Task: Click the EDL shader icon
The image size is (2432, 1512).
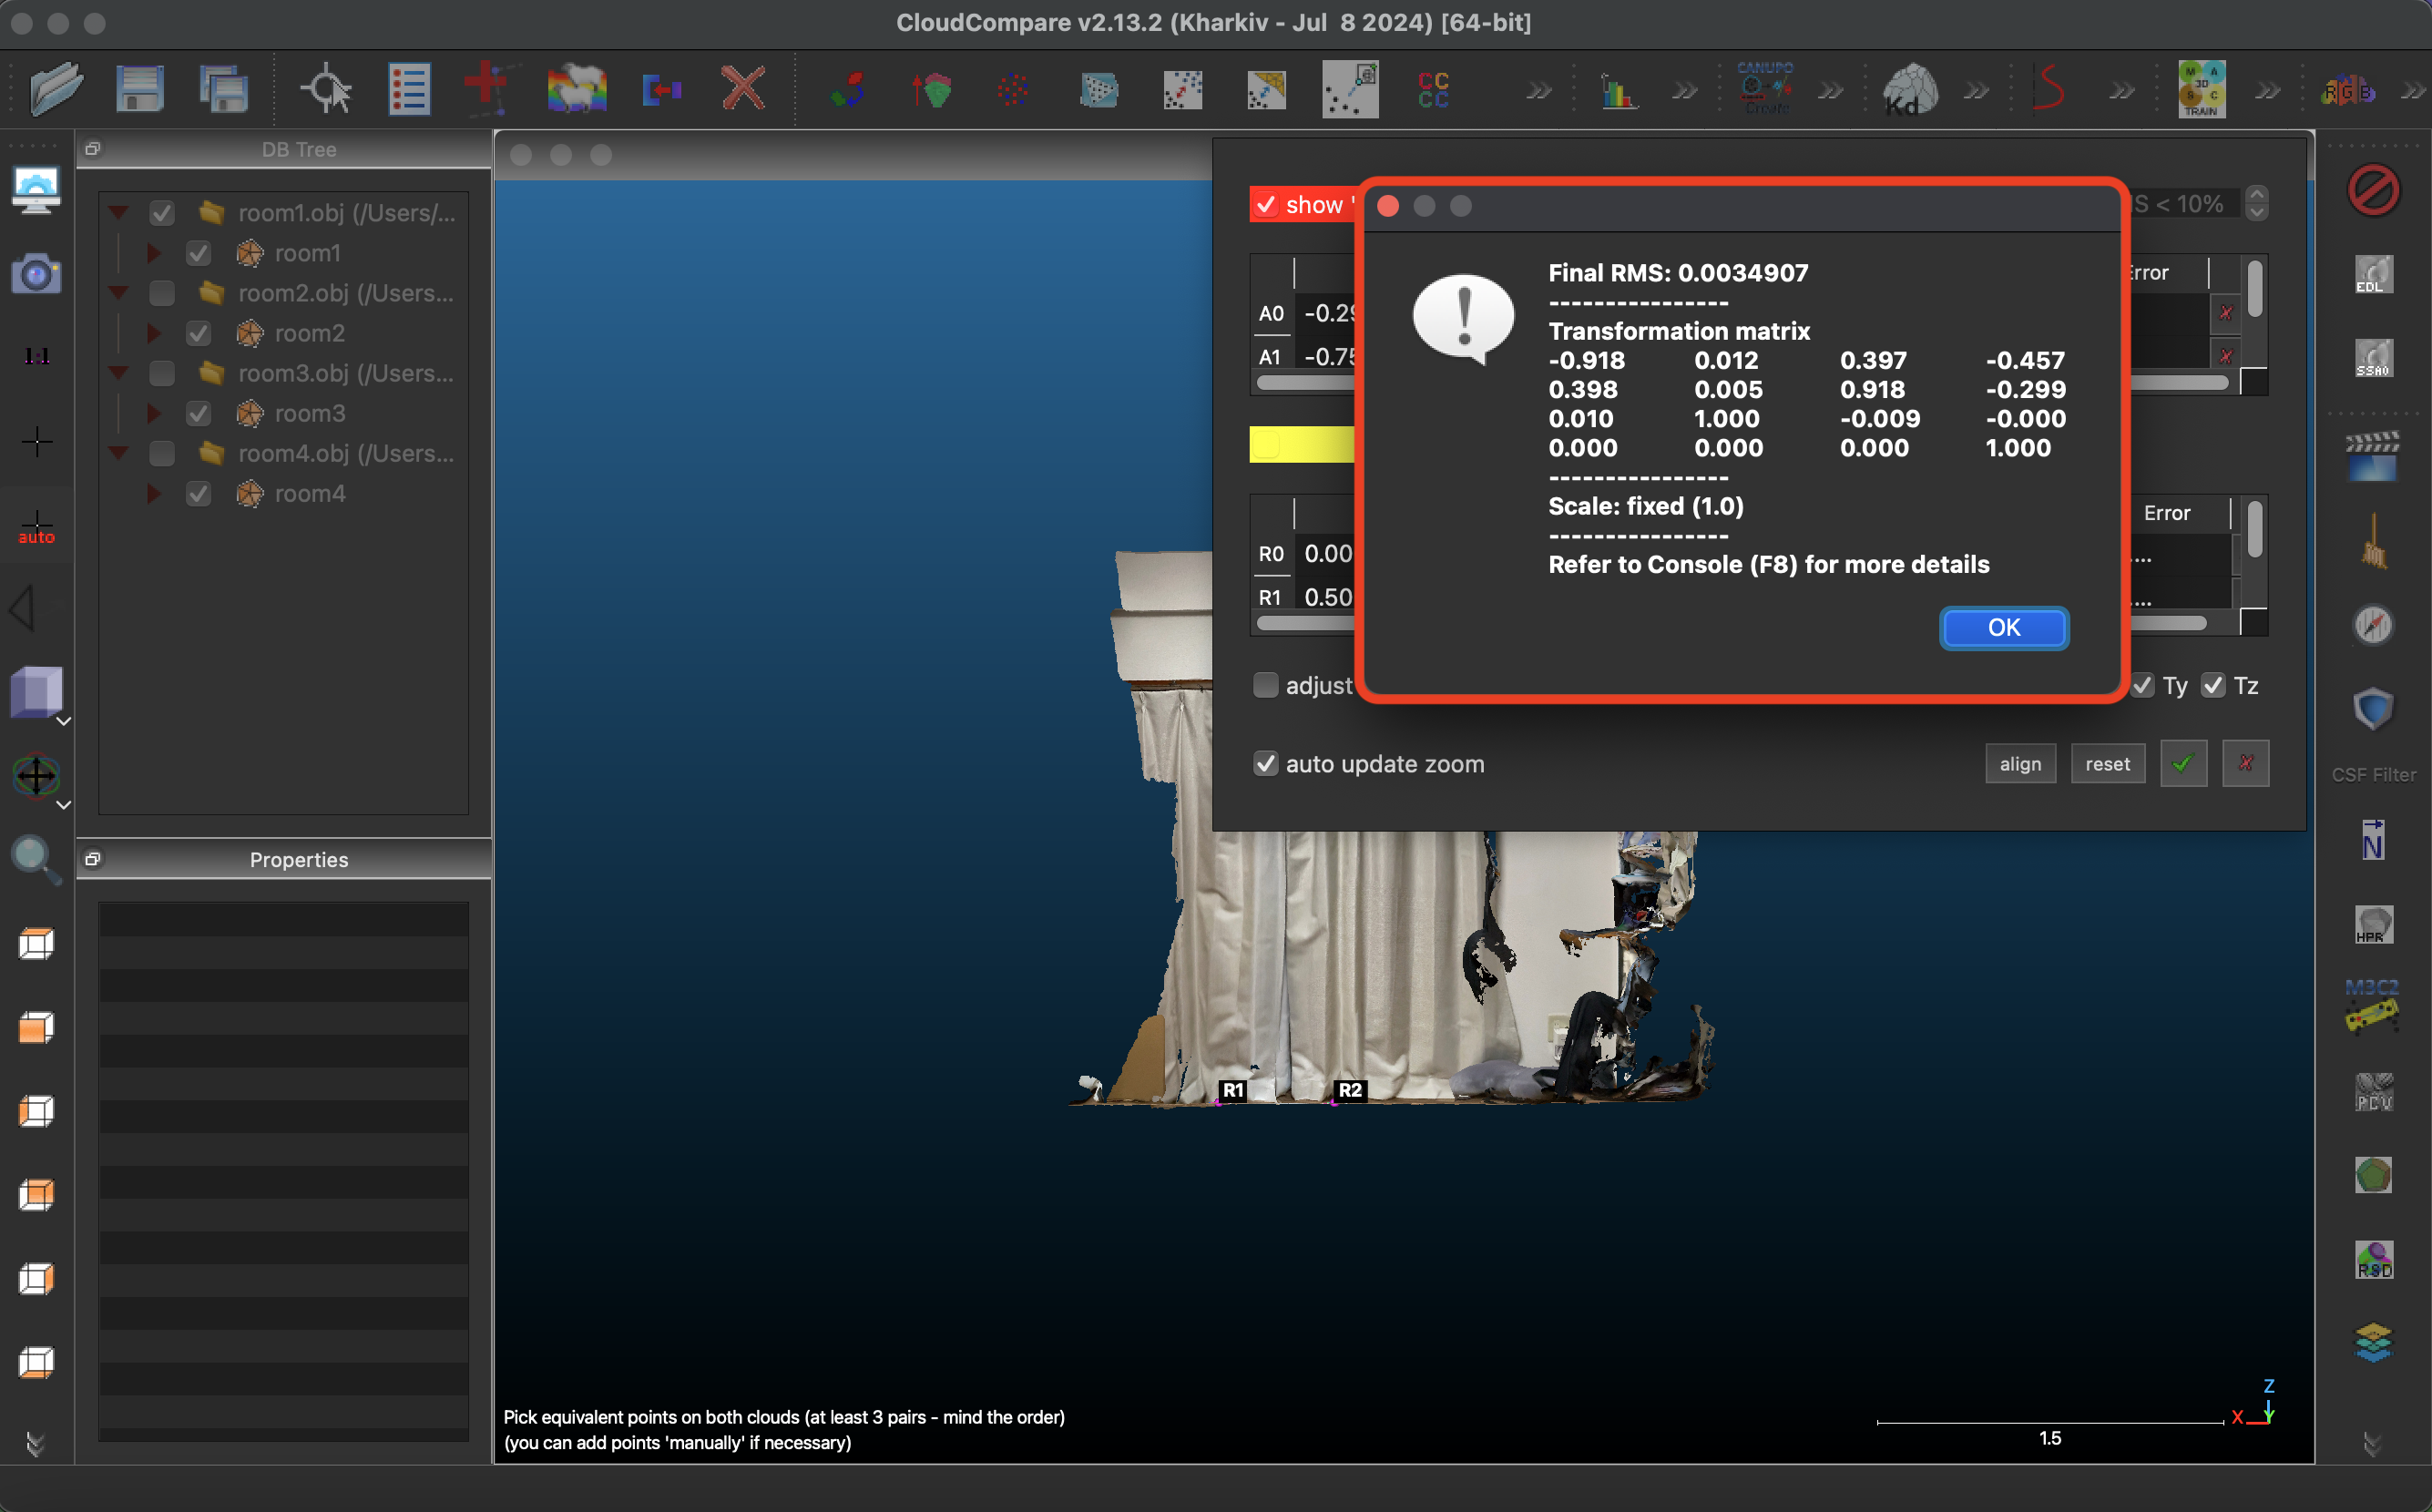Action: [x=2373, y=274]
